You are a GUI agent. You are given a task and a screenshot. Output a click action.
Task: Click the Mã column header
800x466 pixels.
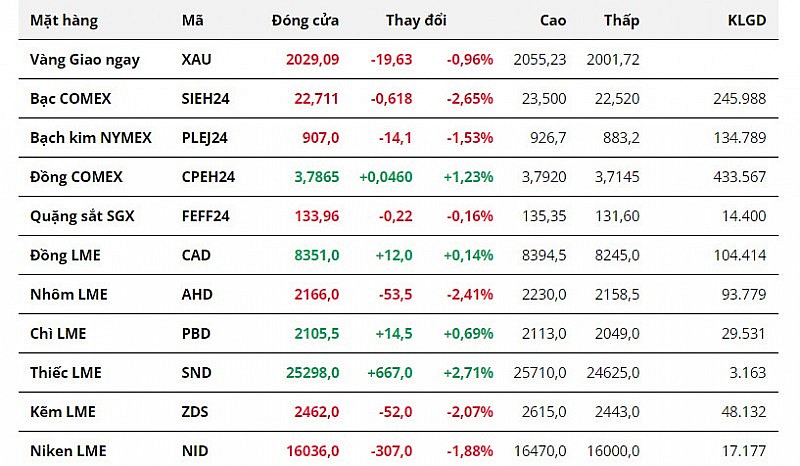193,20
